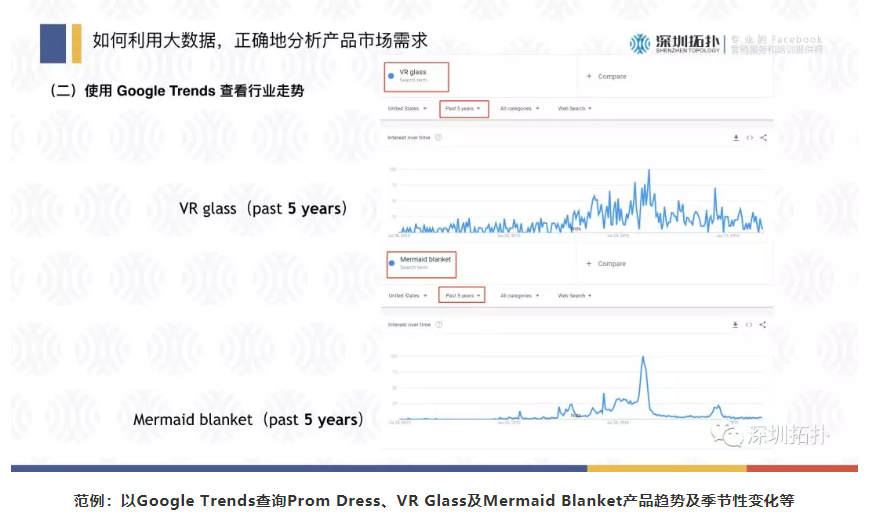Share the VR glass interest chart

(x=763, y=137)
